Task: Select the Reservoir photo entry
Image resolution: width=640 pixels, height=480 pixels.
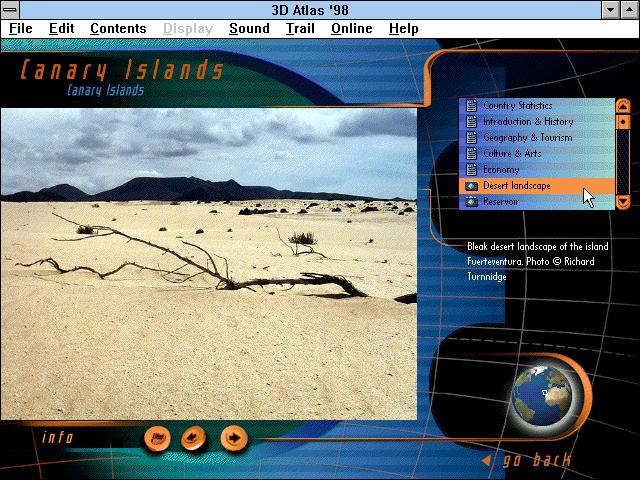Action: pos(537,202)
